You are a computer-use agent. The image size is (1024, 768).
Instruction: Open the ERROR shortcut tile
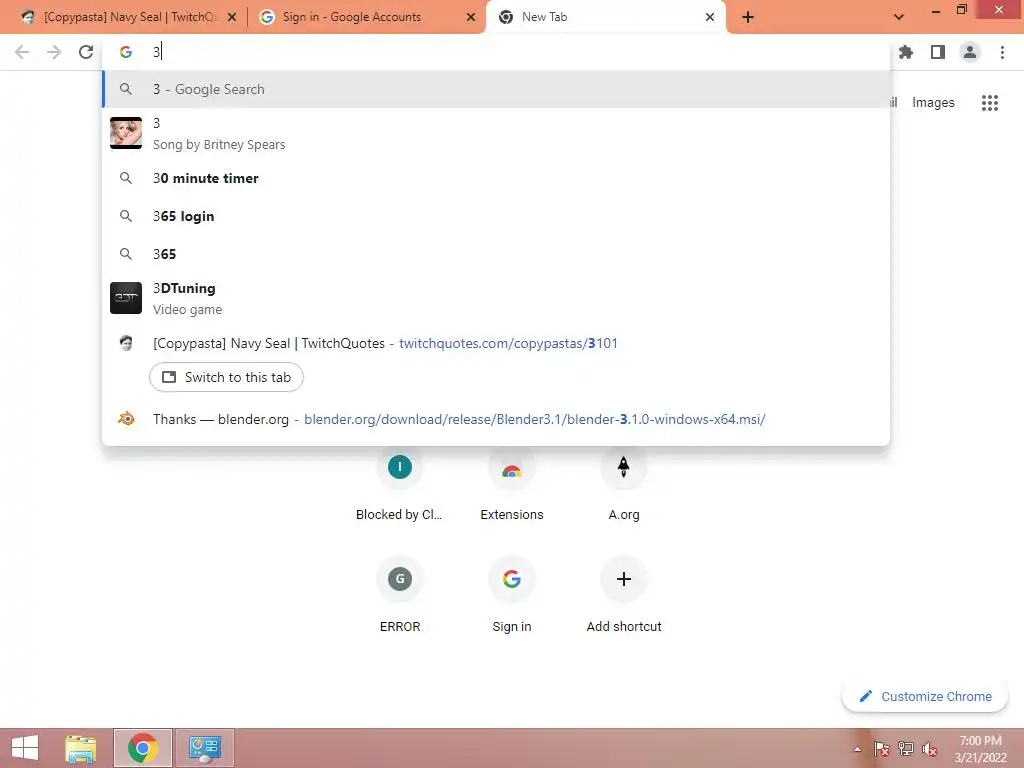(x=400, y=594)
